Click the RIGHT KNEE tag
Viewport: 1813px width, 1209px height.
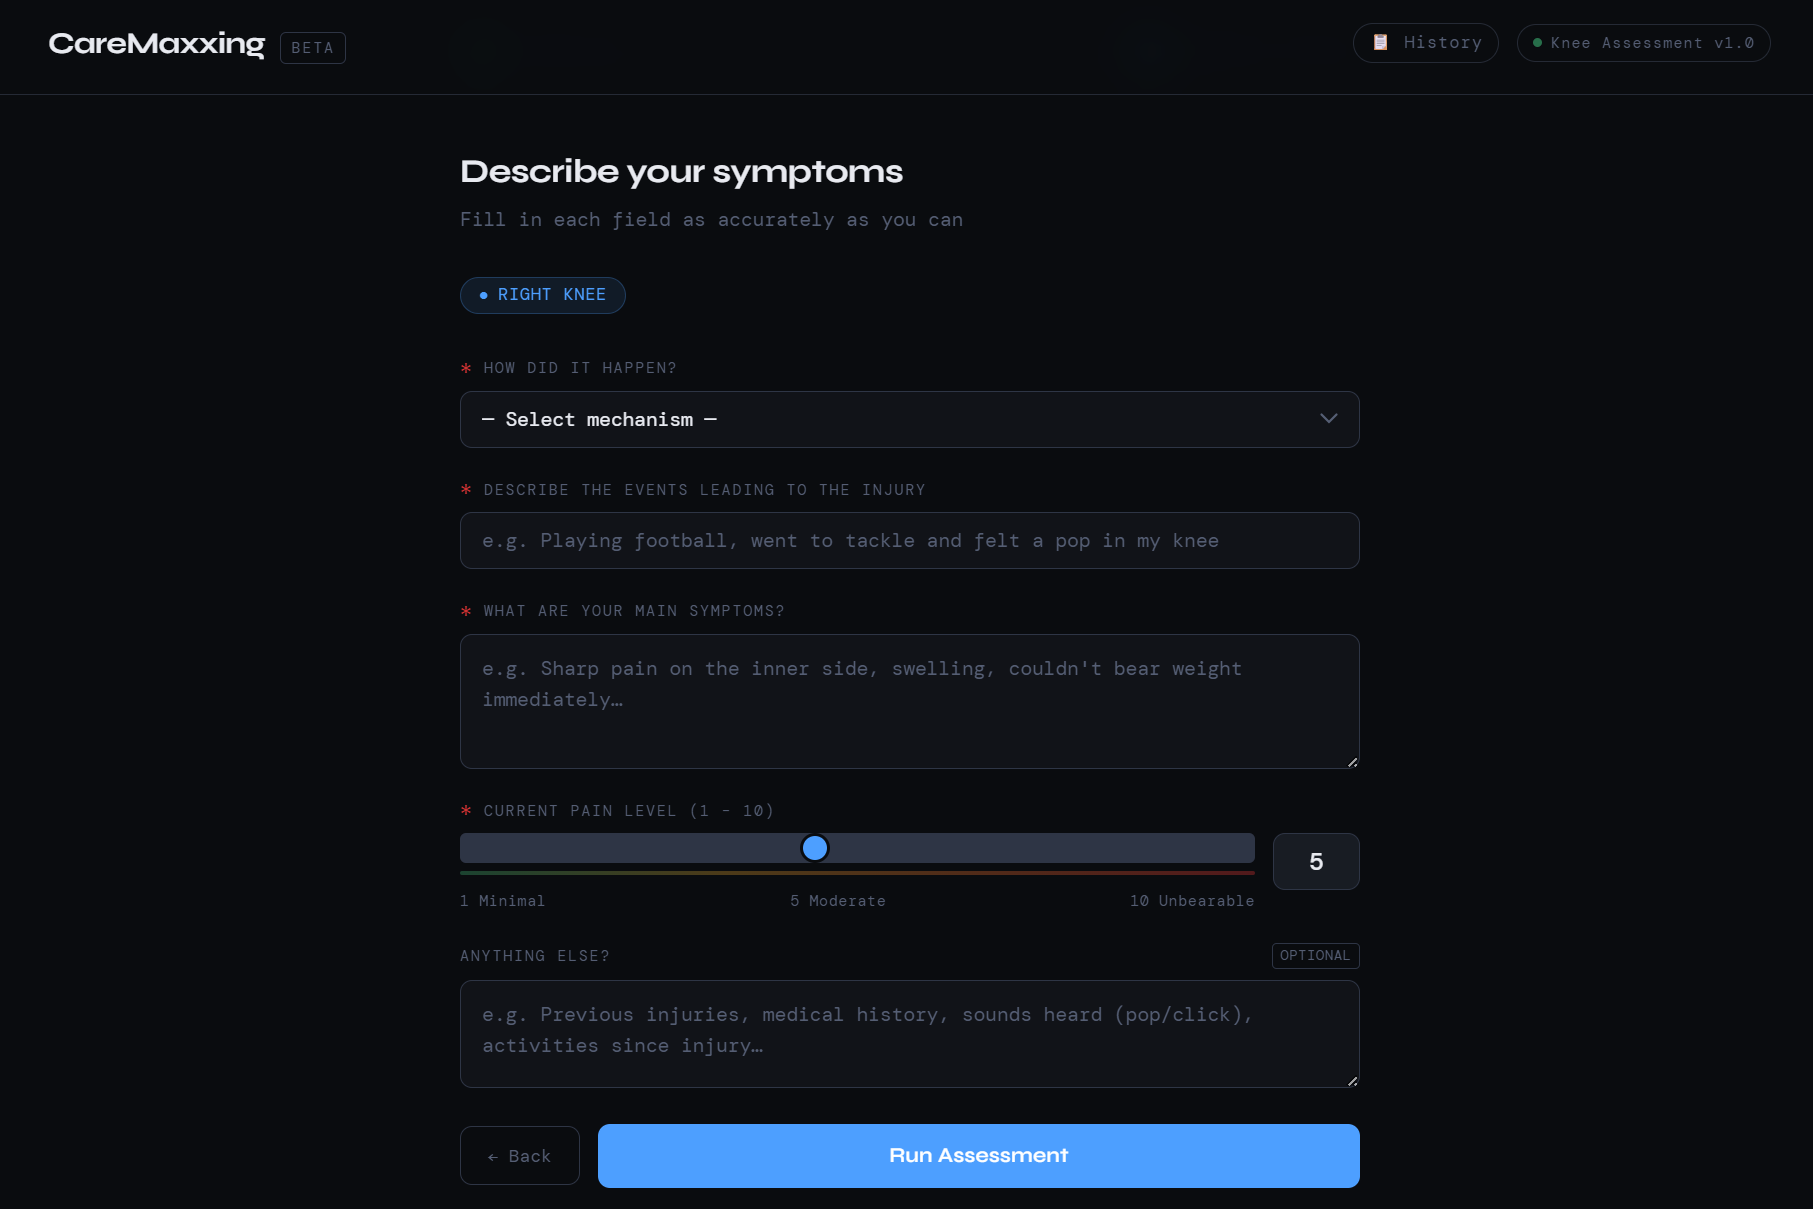pos(542,295)
